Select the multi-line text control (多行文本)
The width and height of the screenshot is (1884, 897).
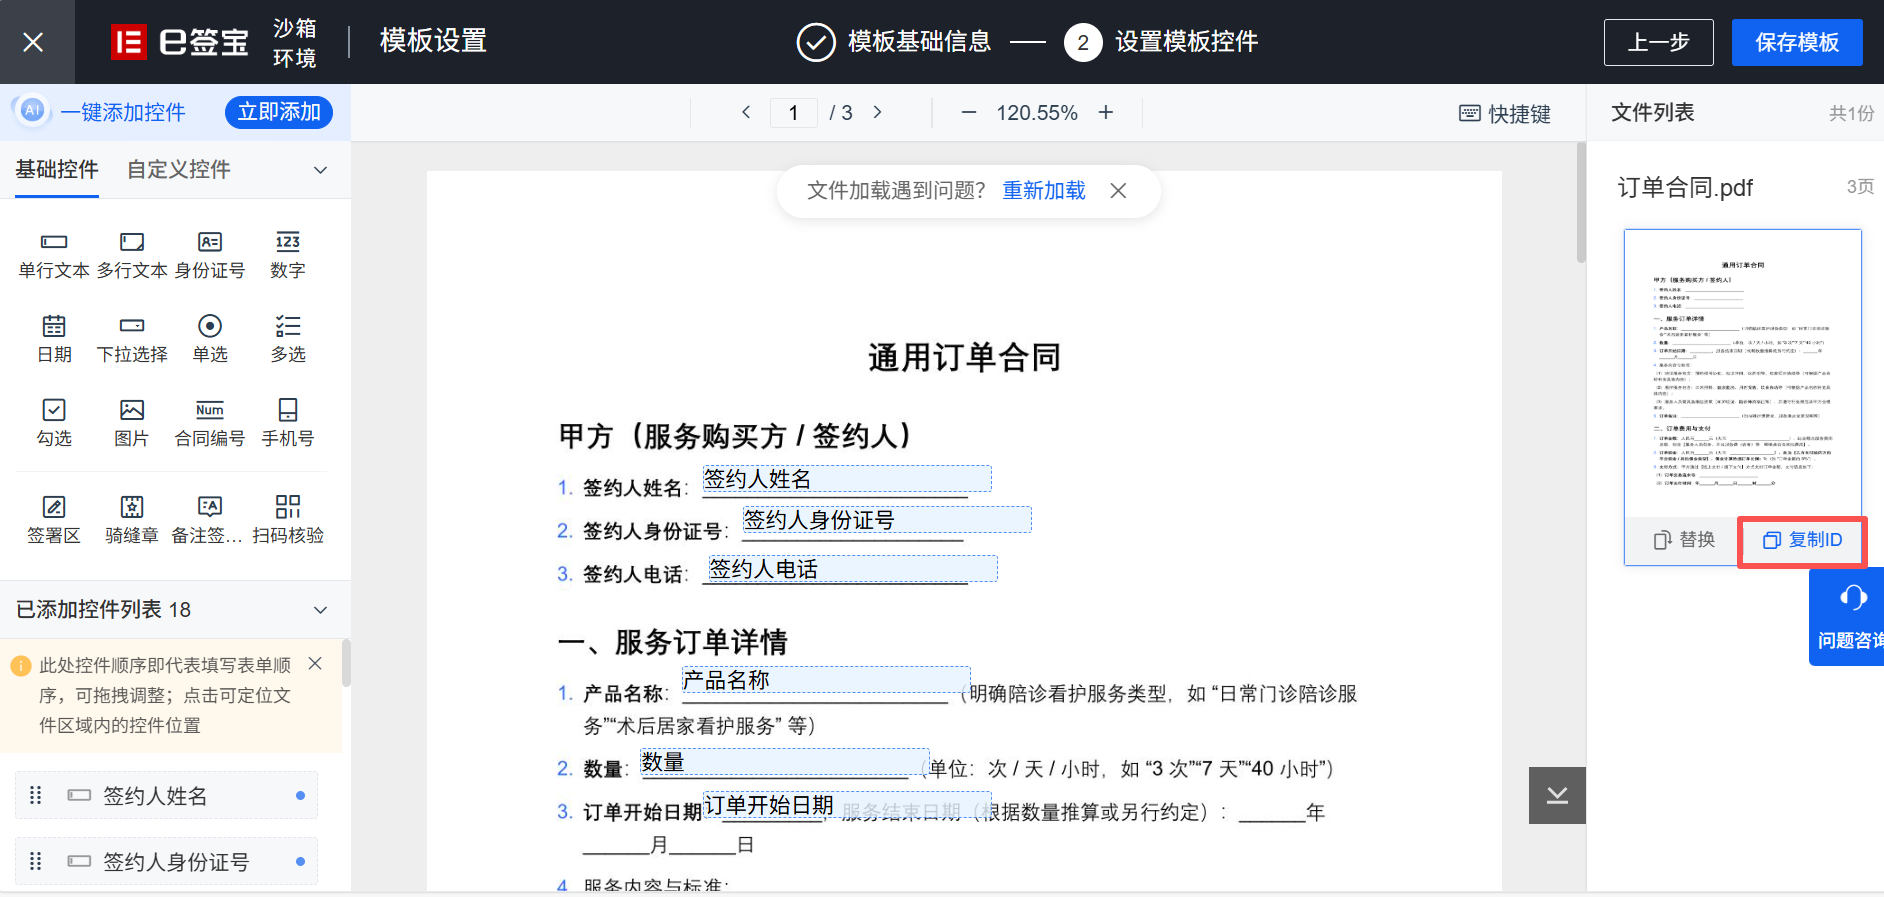pyautogui.click(x=132, y=254)
